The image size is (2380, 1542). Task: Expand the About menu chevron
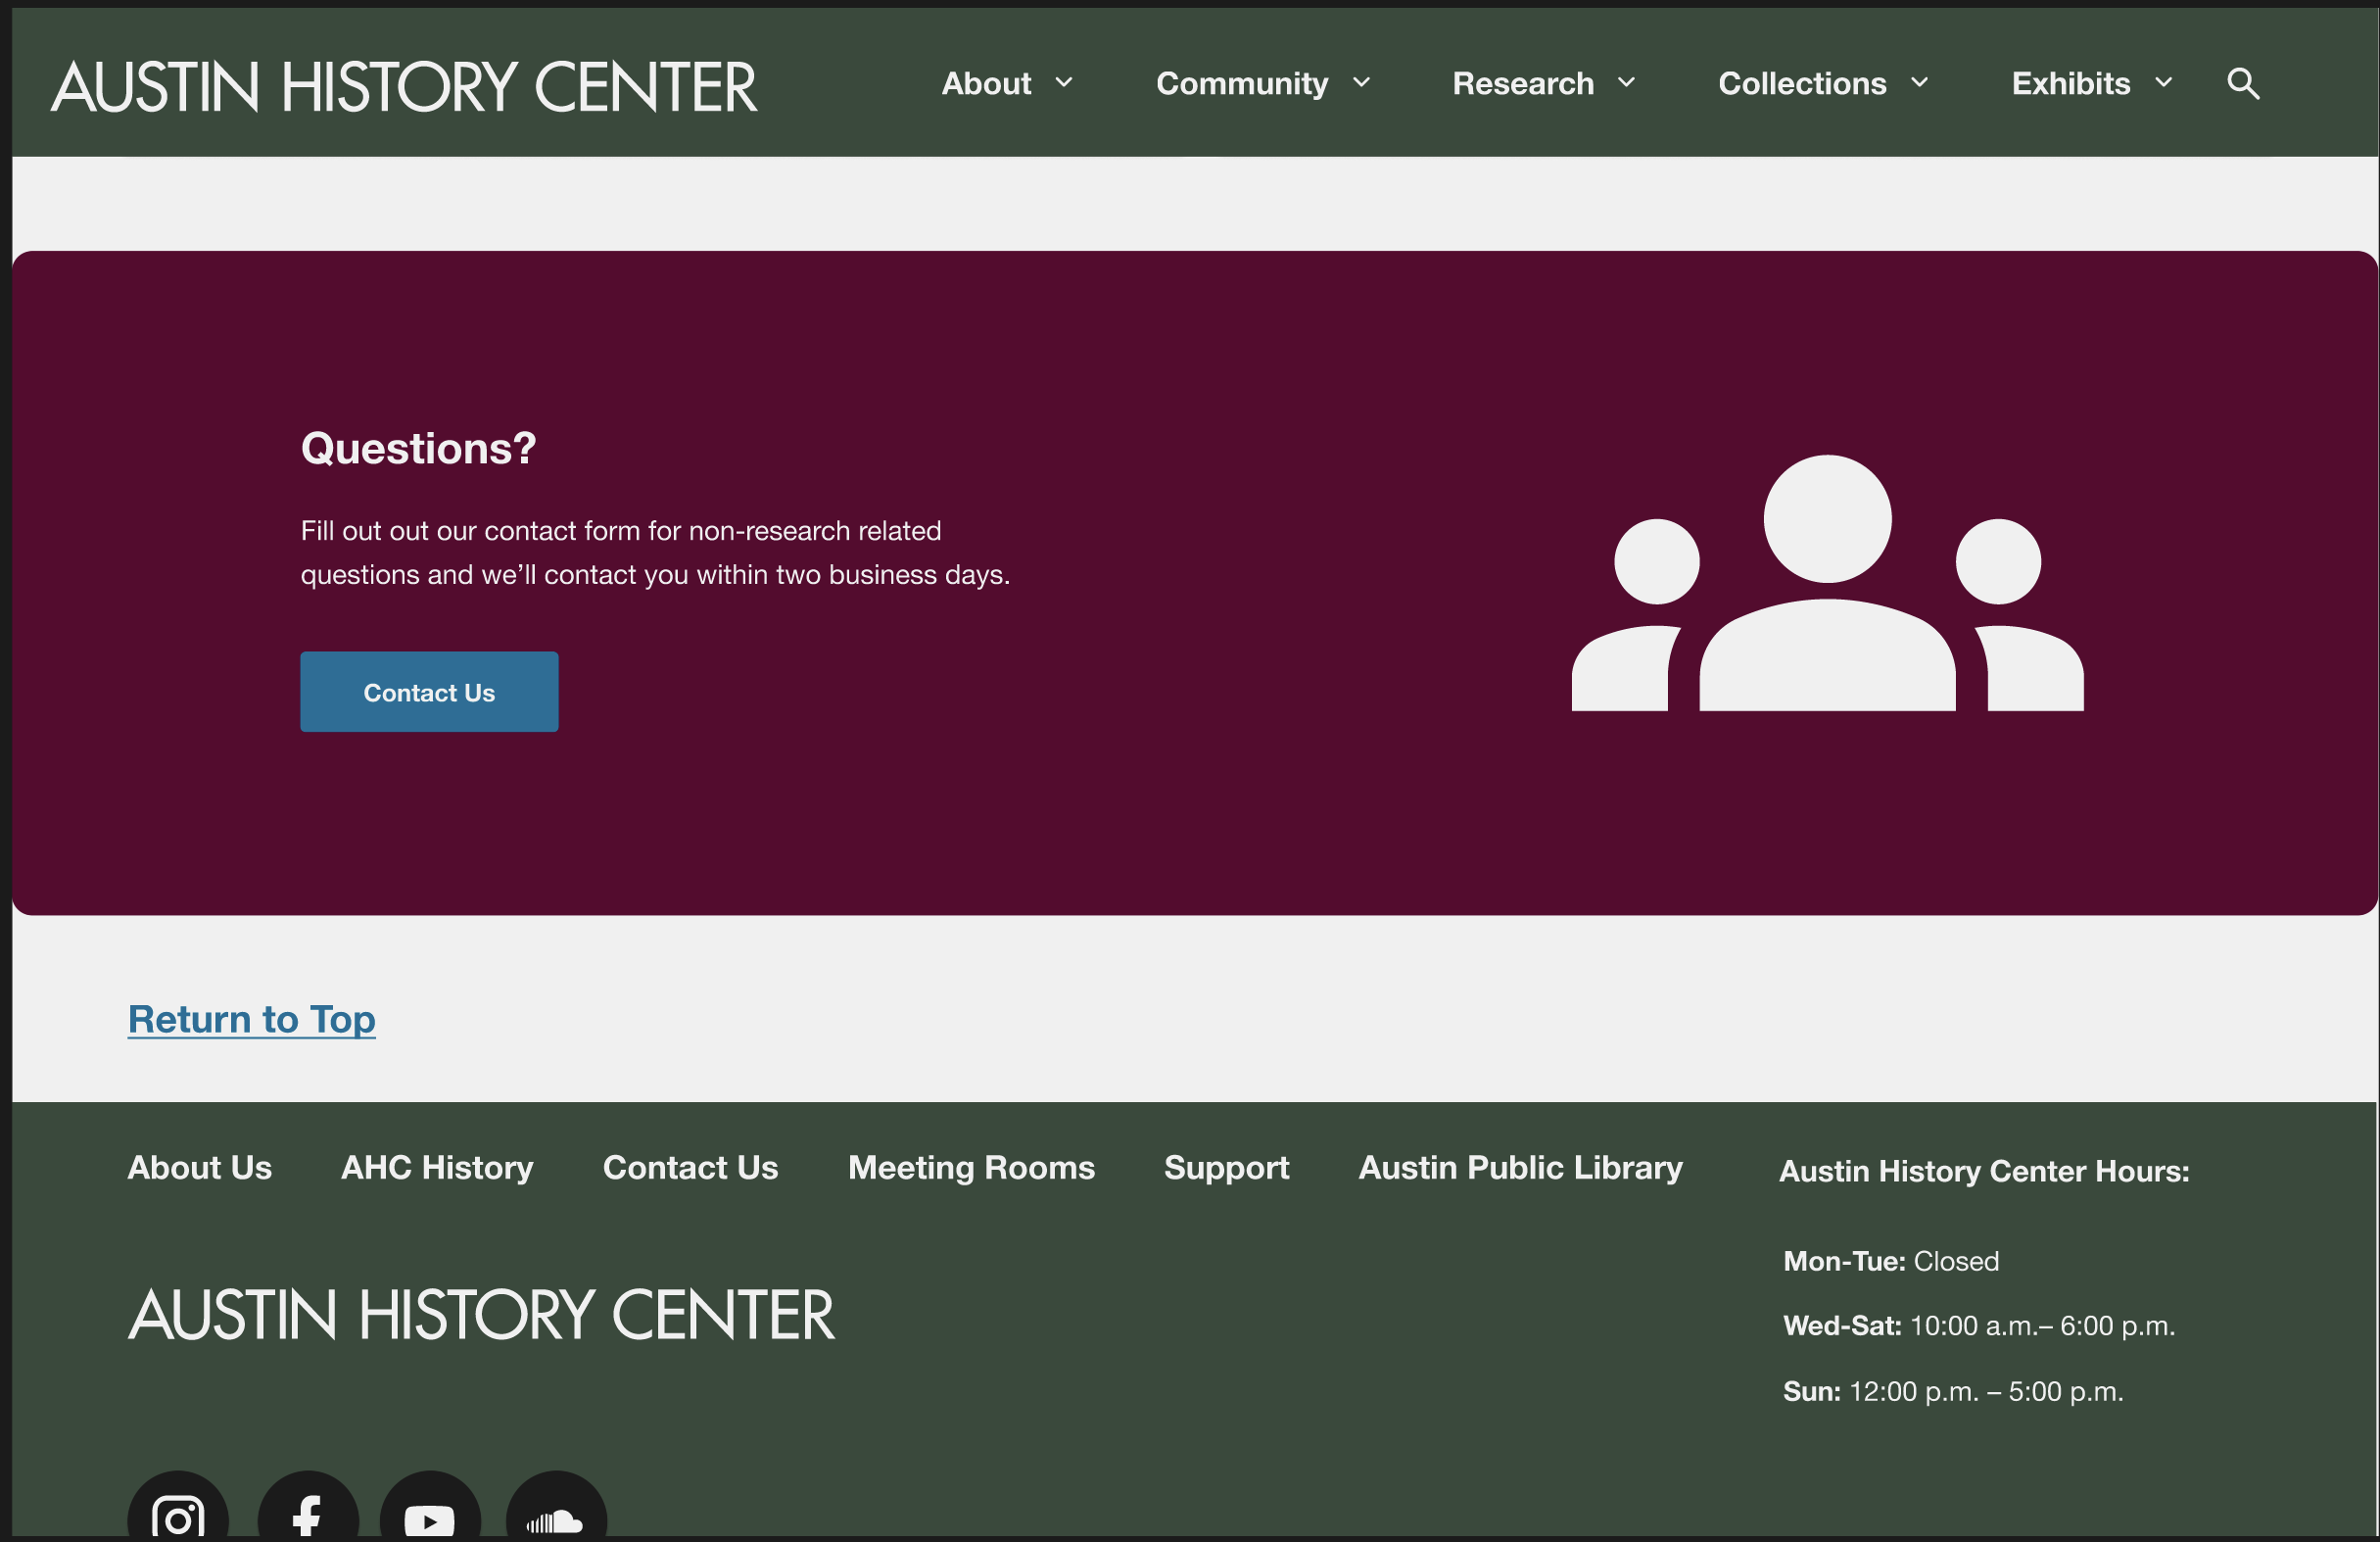coord(1064,83)
